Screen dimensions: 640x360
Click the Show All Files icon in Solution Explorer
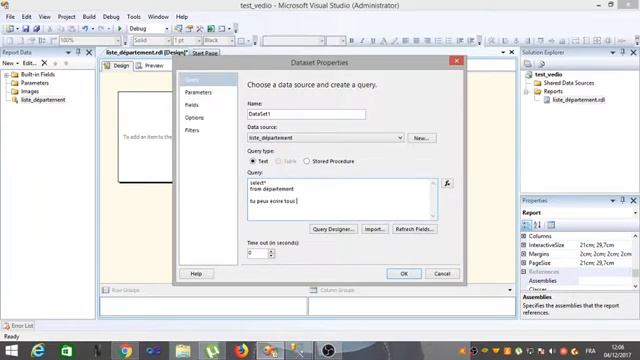(x=542, y=64)
